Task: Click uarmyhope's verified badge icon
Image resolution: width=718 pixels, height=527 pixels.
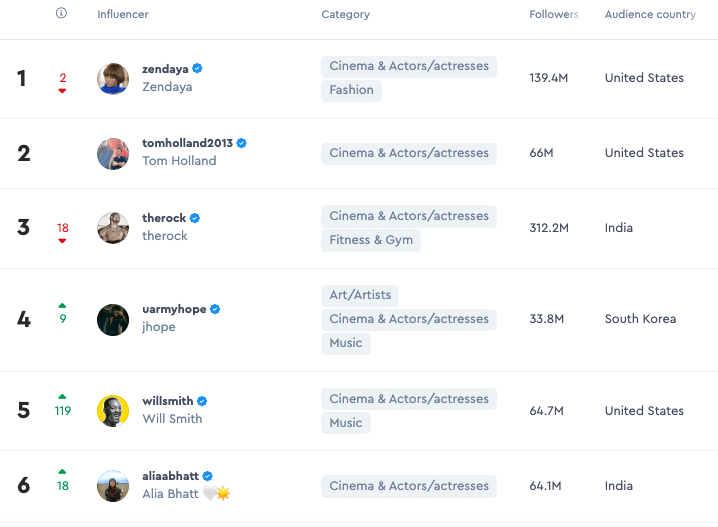Action: [x=215, y=309]
